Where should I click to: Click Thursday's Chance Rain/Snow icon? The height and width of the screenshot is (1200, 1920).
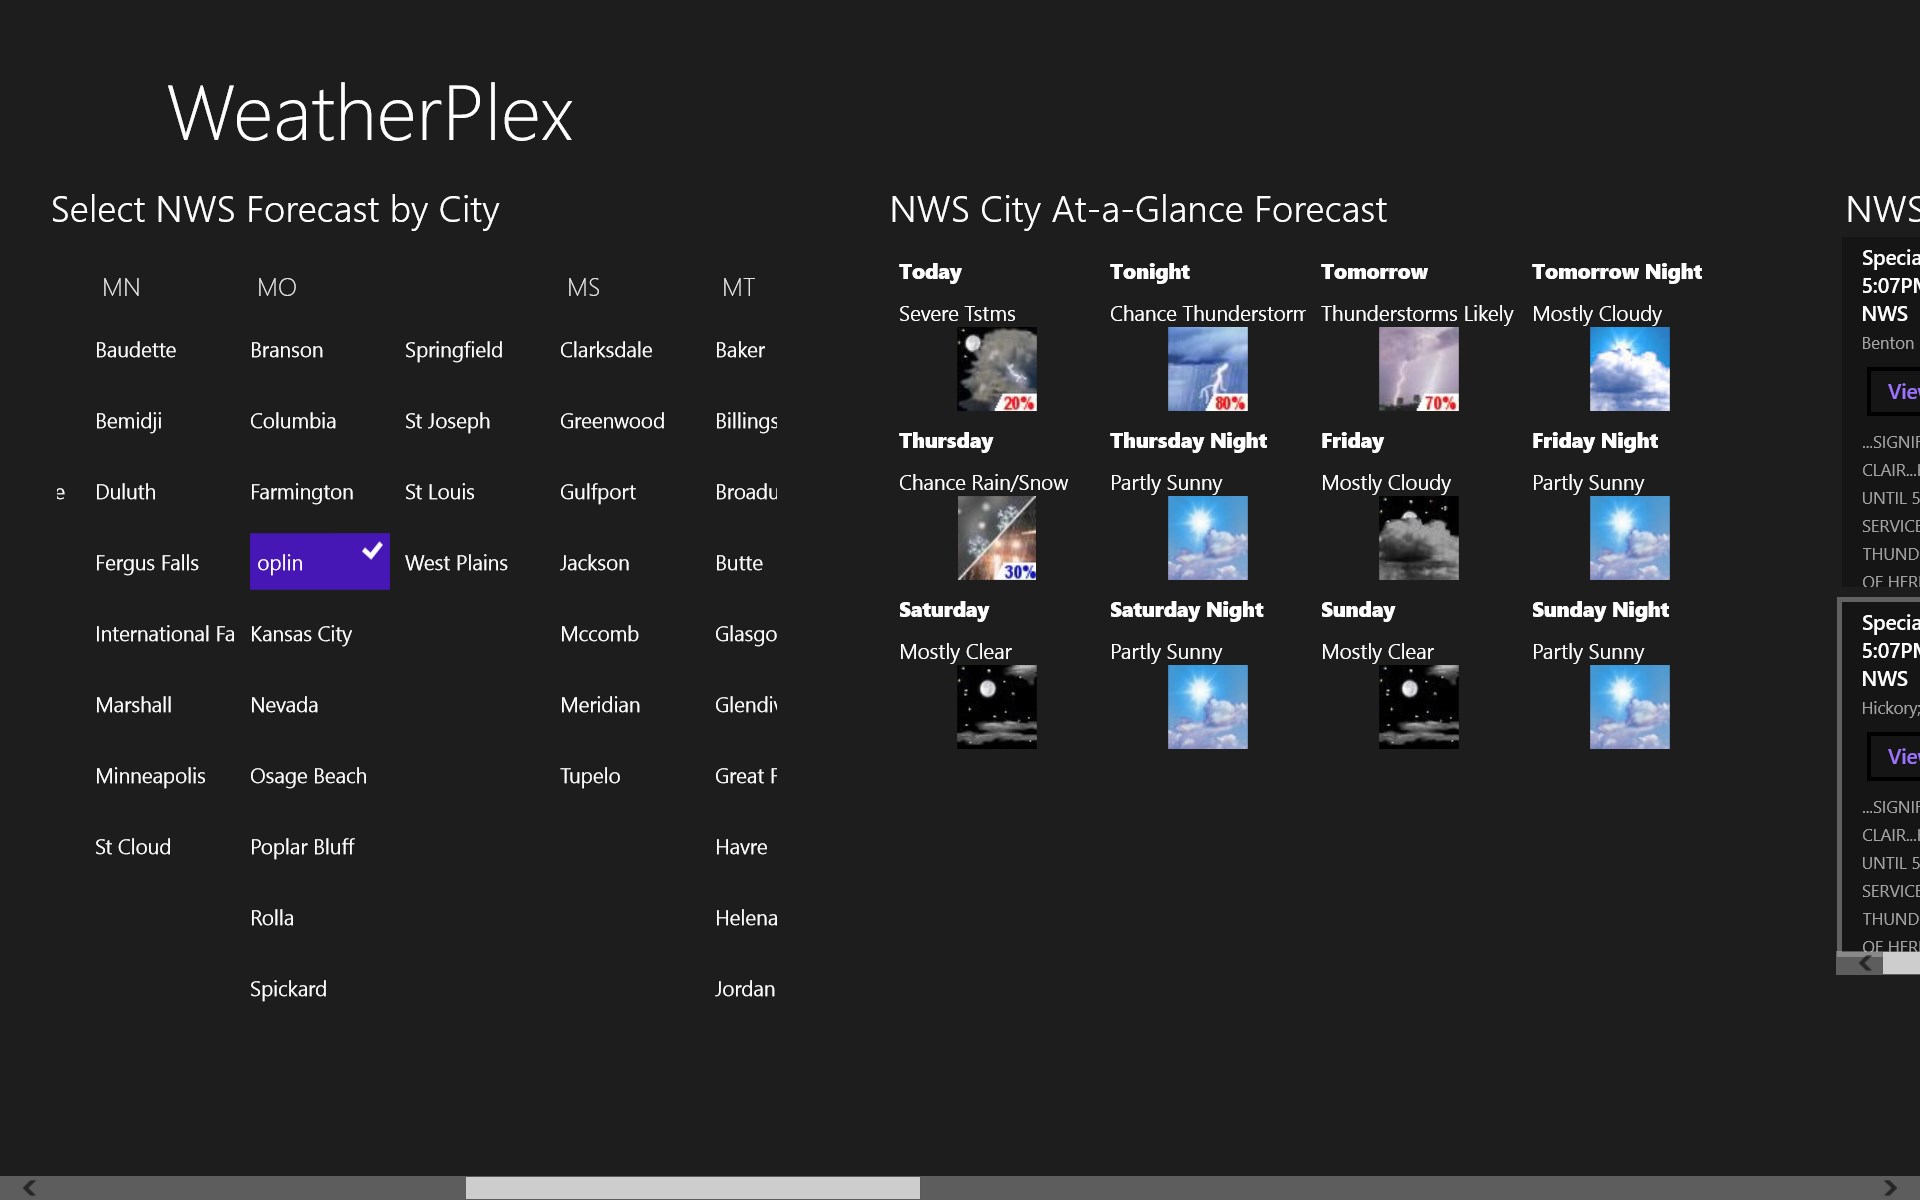click(x=996, y=539)
